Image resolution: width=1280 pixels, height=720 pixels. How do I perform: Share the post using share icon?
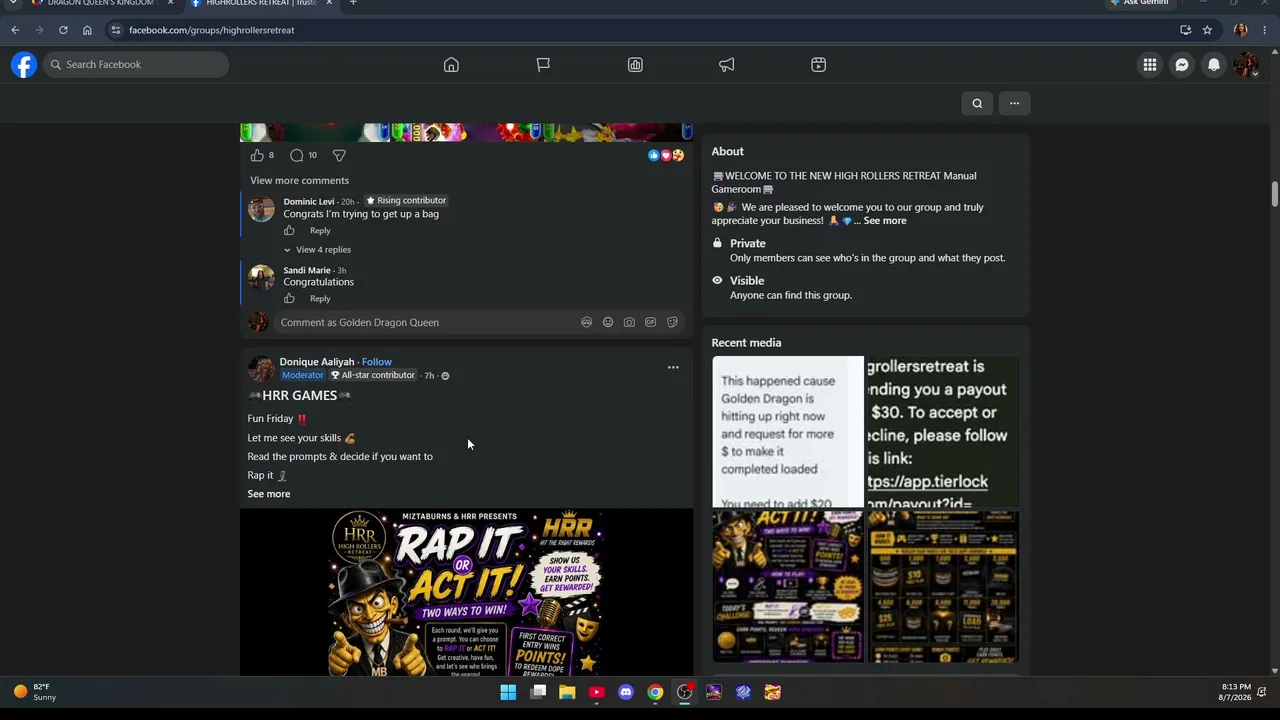[339, 155]
